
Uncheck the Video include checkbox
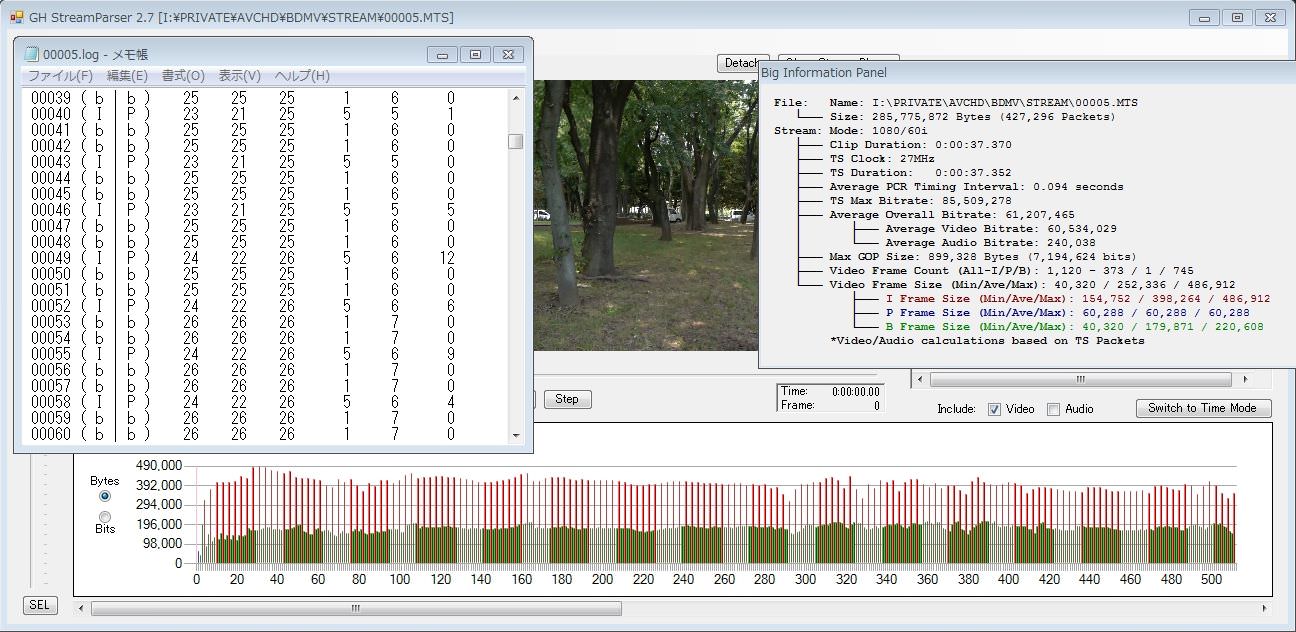994,409
